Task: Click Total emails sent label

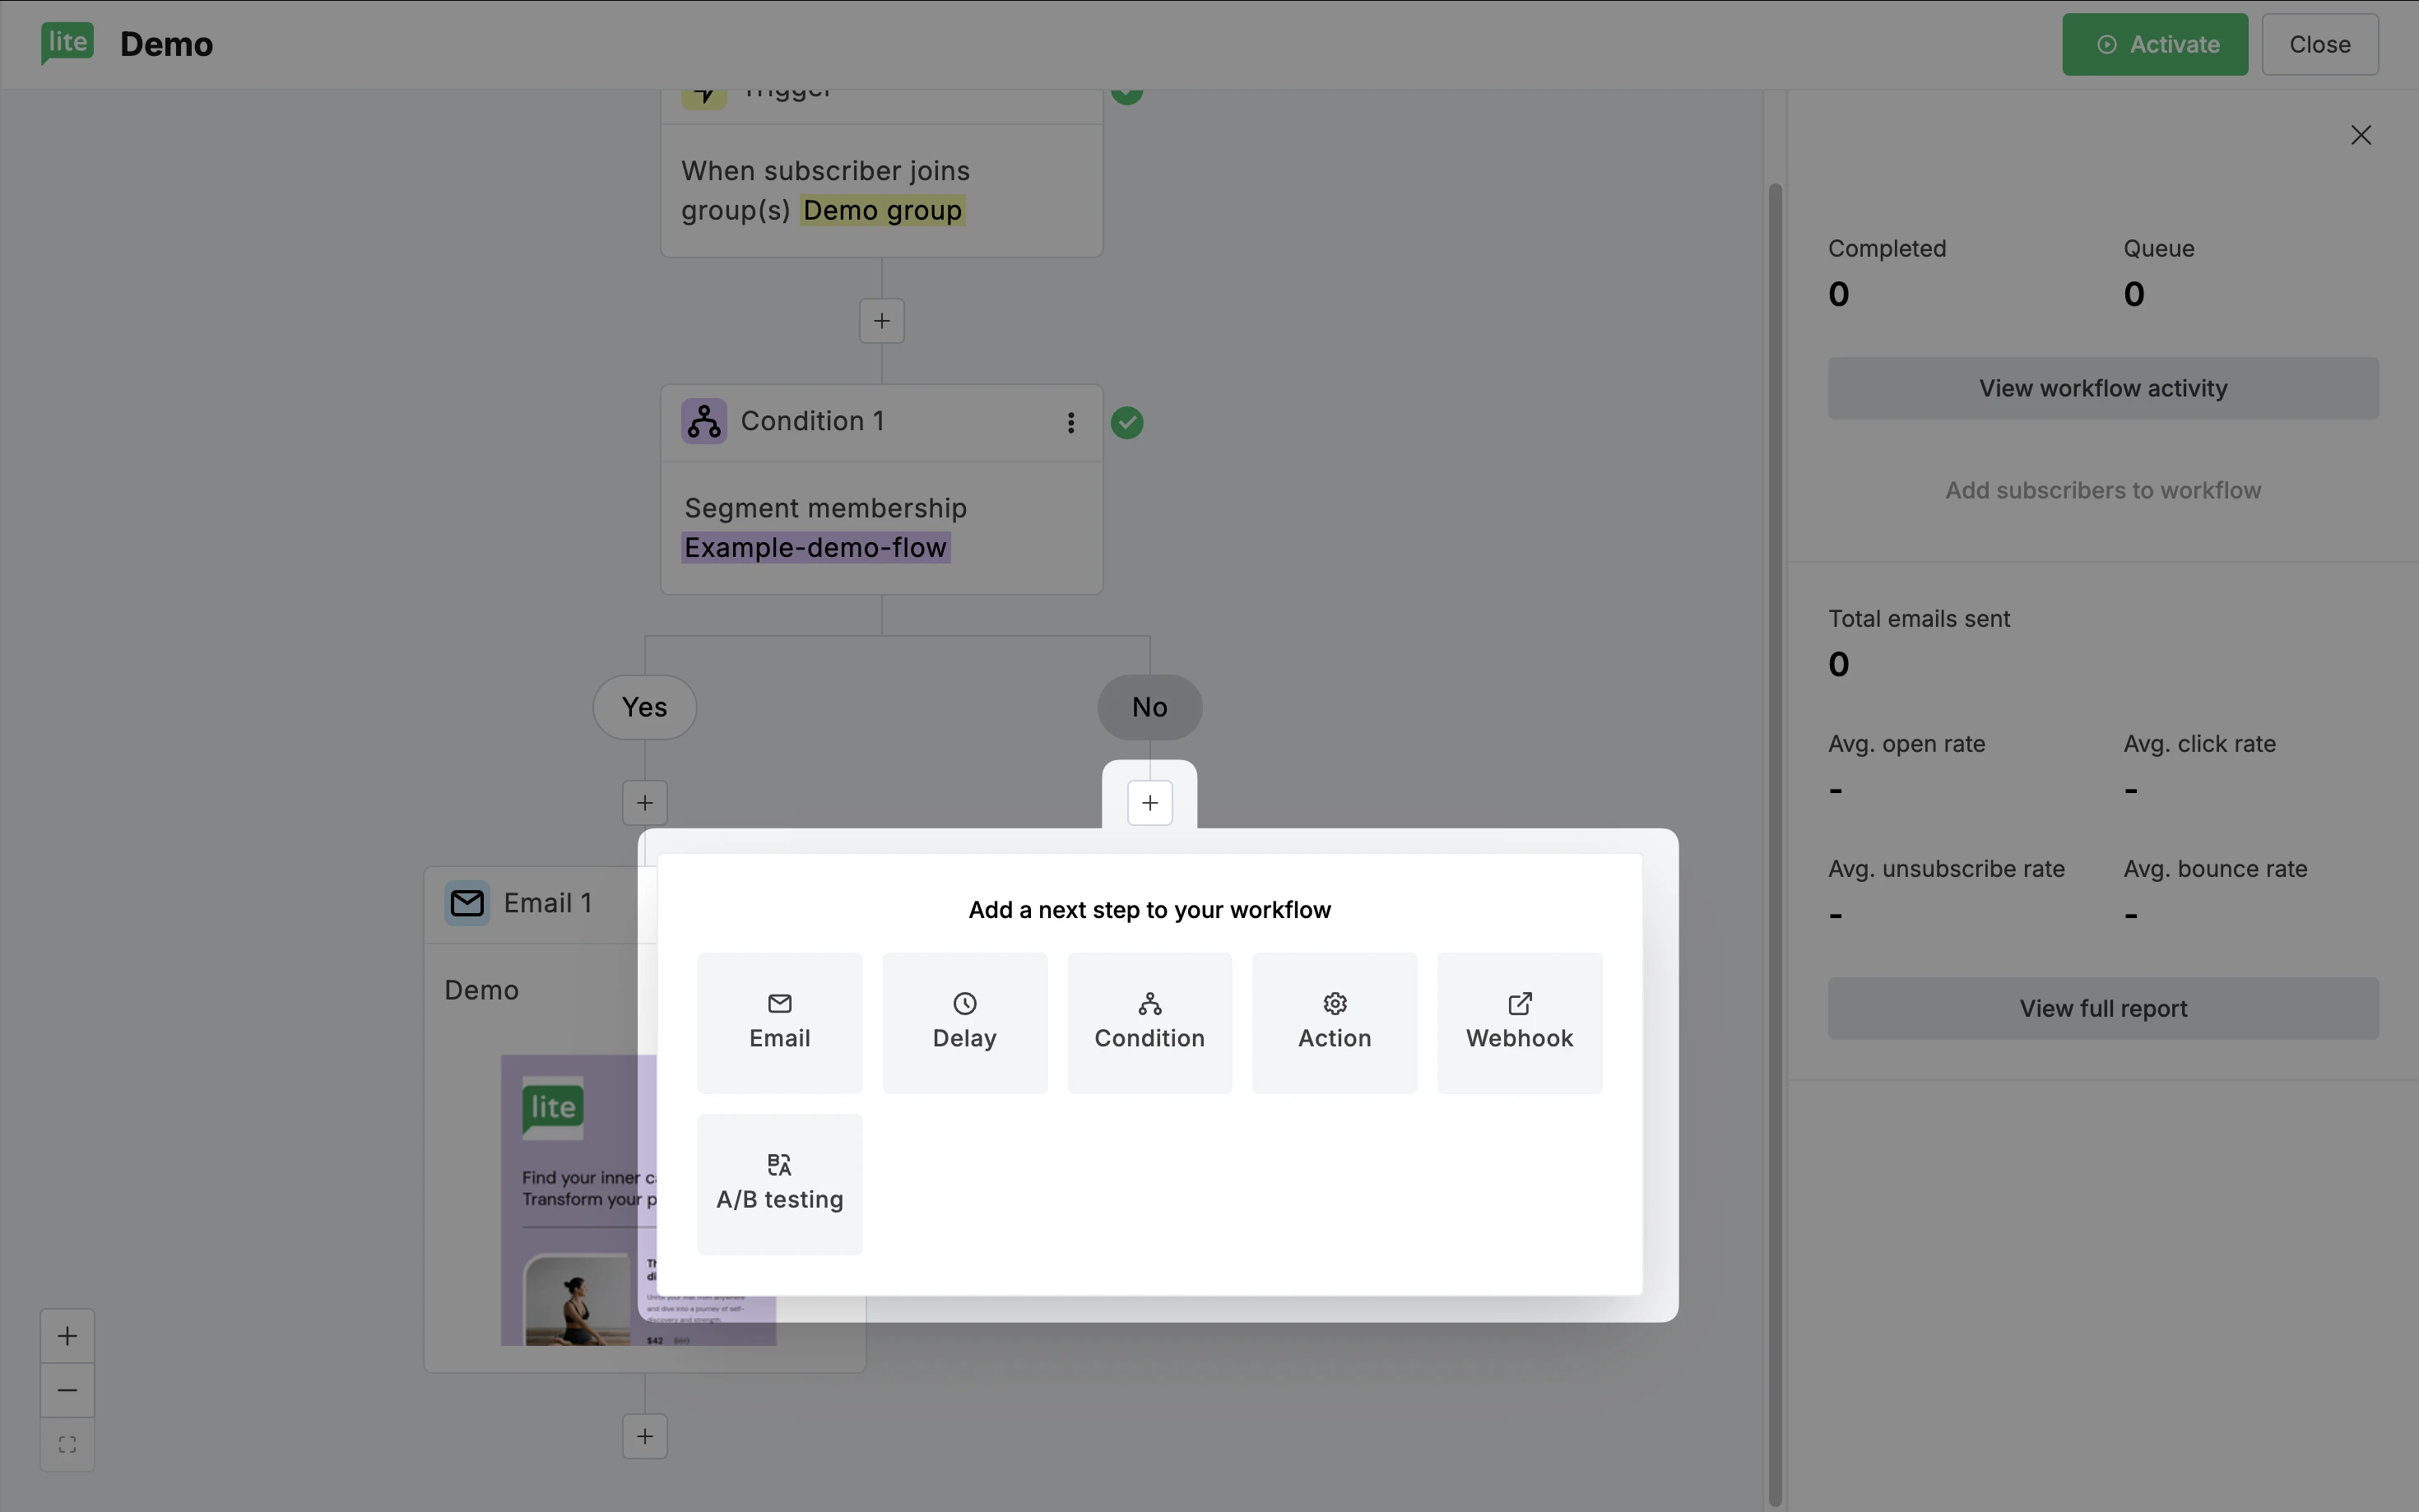Action: (x=1918, y=619)
